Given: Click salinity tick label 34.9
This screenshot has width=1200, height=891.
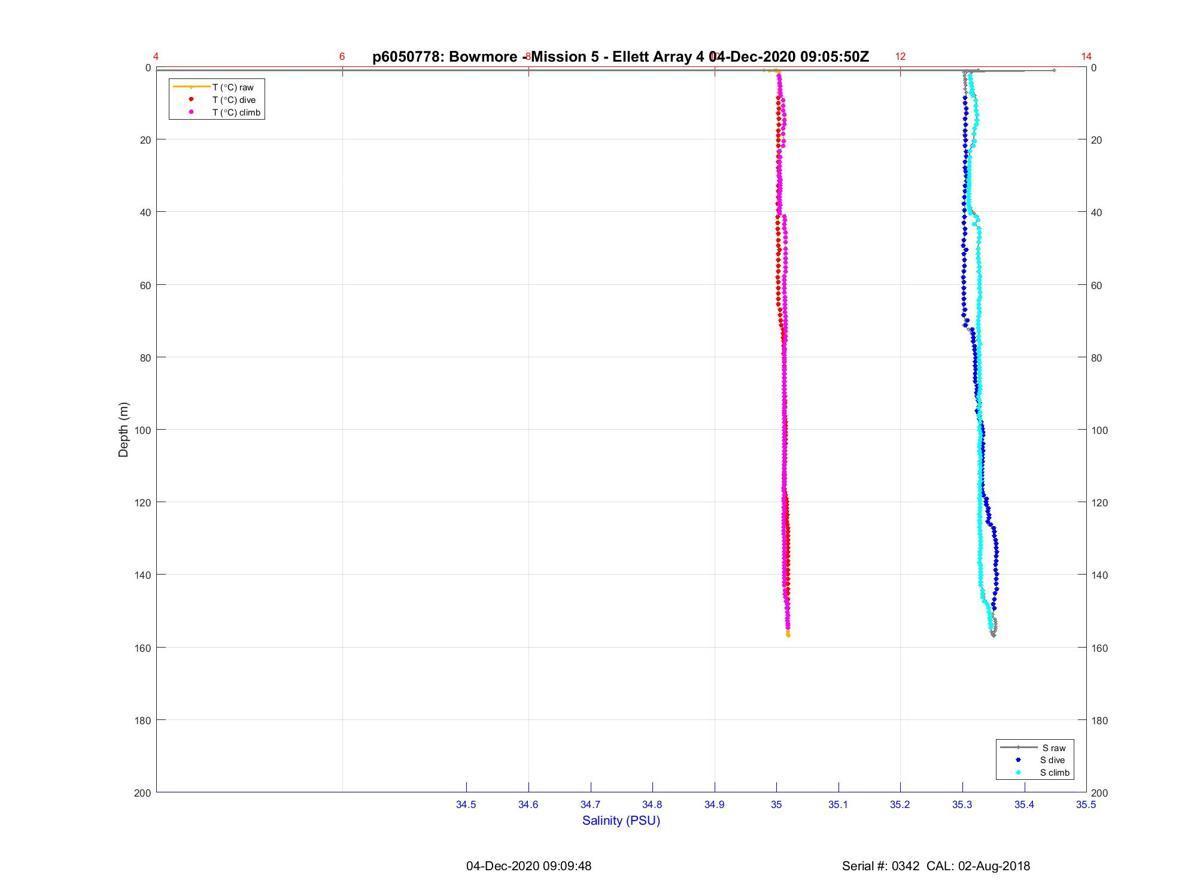Looking at the screenshot, I should tap(714, 804).
